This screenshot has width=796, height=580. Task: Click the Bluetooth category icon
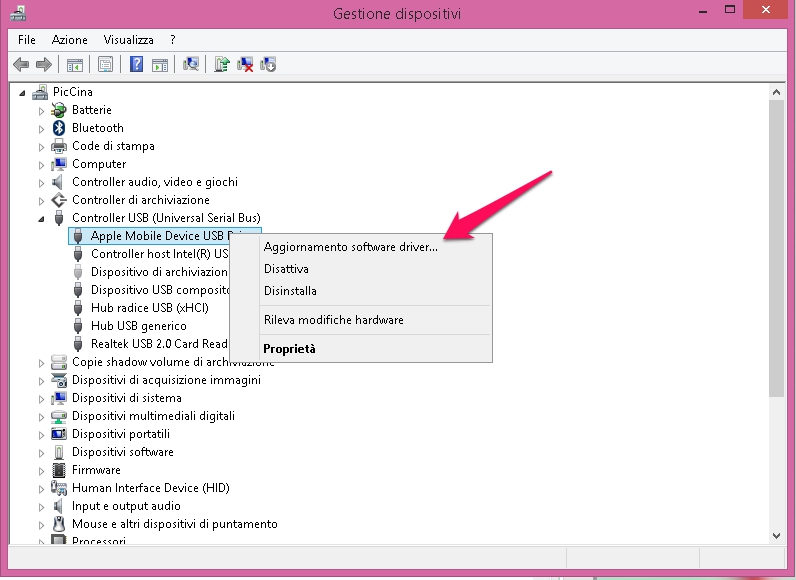[x=59, y=128]
